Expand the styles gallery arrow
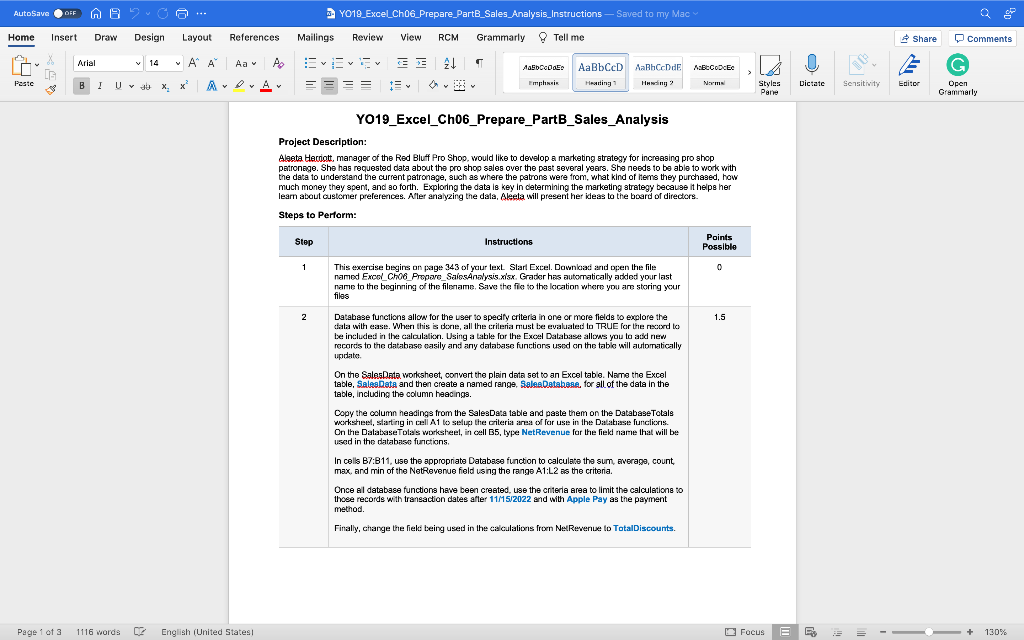Viewport: 1024px width, 640px height. click(749, 72)
